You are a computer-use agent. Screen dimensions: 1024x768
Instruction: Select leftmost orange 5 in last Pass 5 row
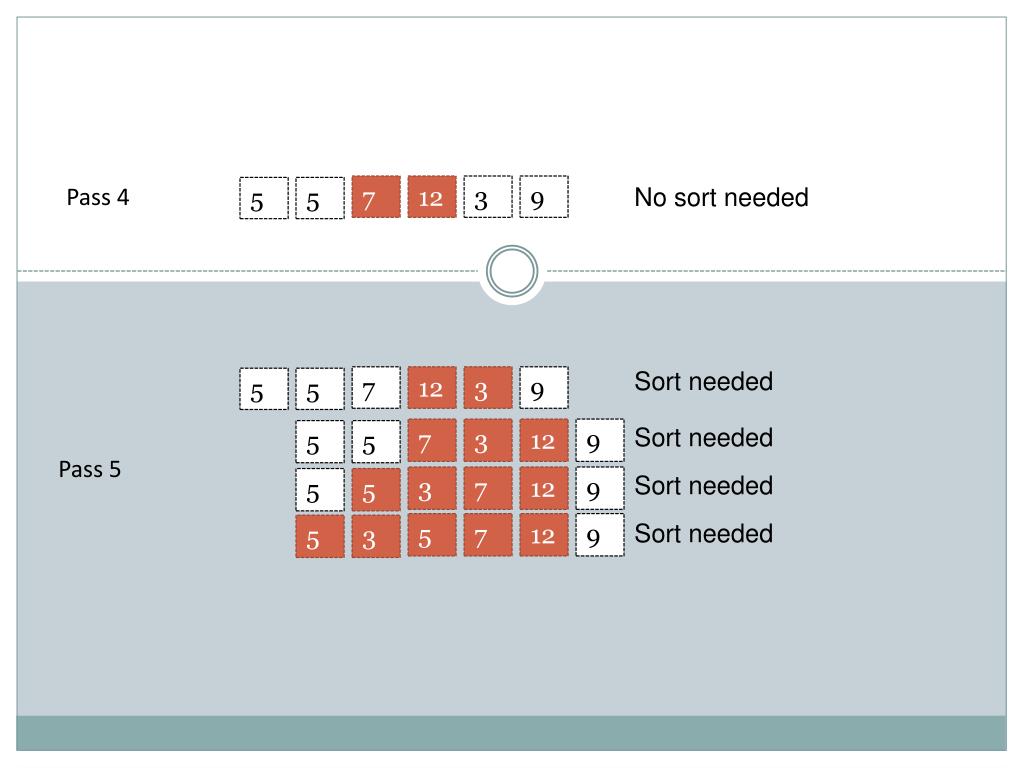pyautogui.click(x=320, y=536)
